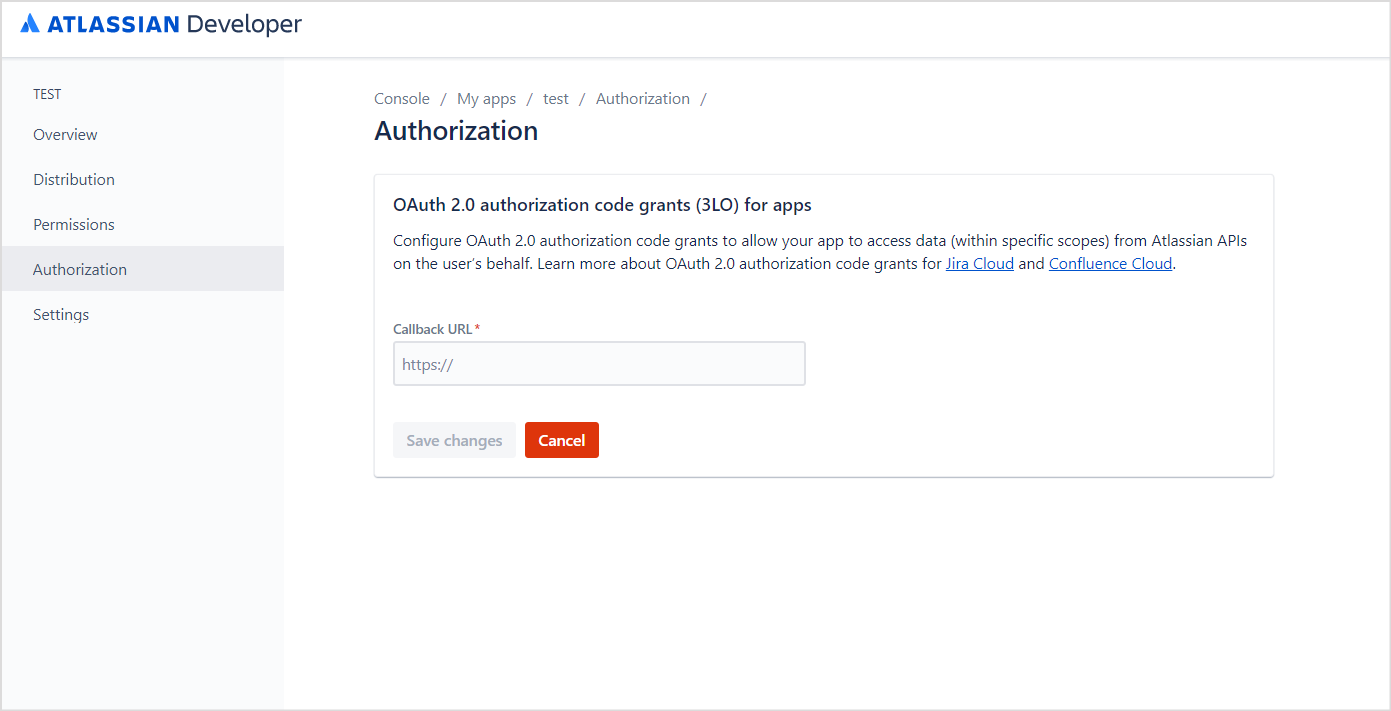Go to Distribution in the sidebar
This screenshot has width=1391, height=711.
pyautogui.click(x=74, y=180)
